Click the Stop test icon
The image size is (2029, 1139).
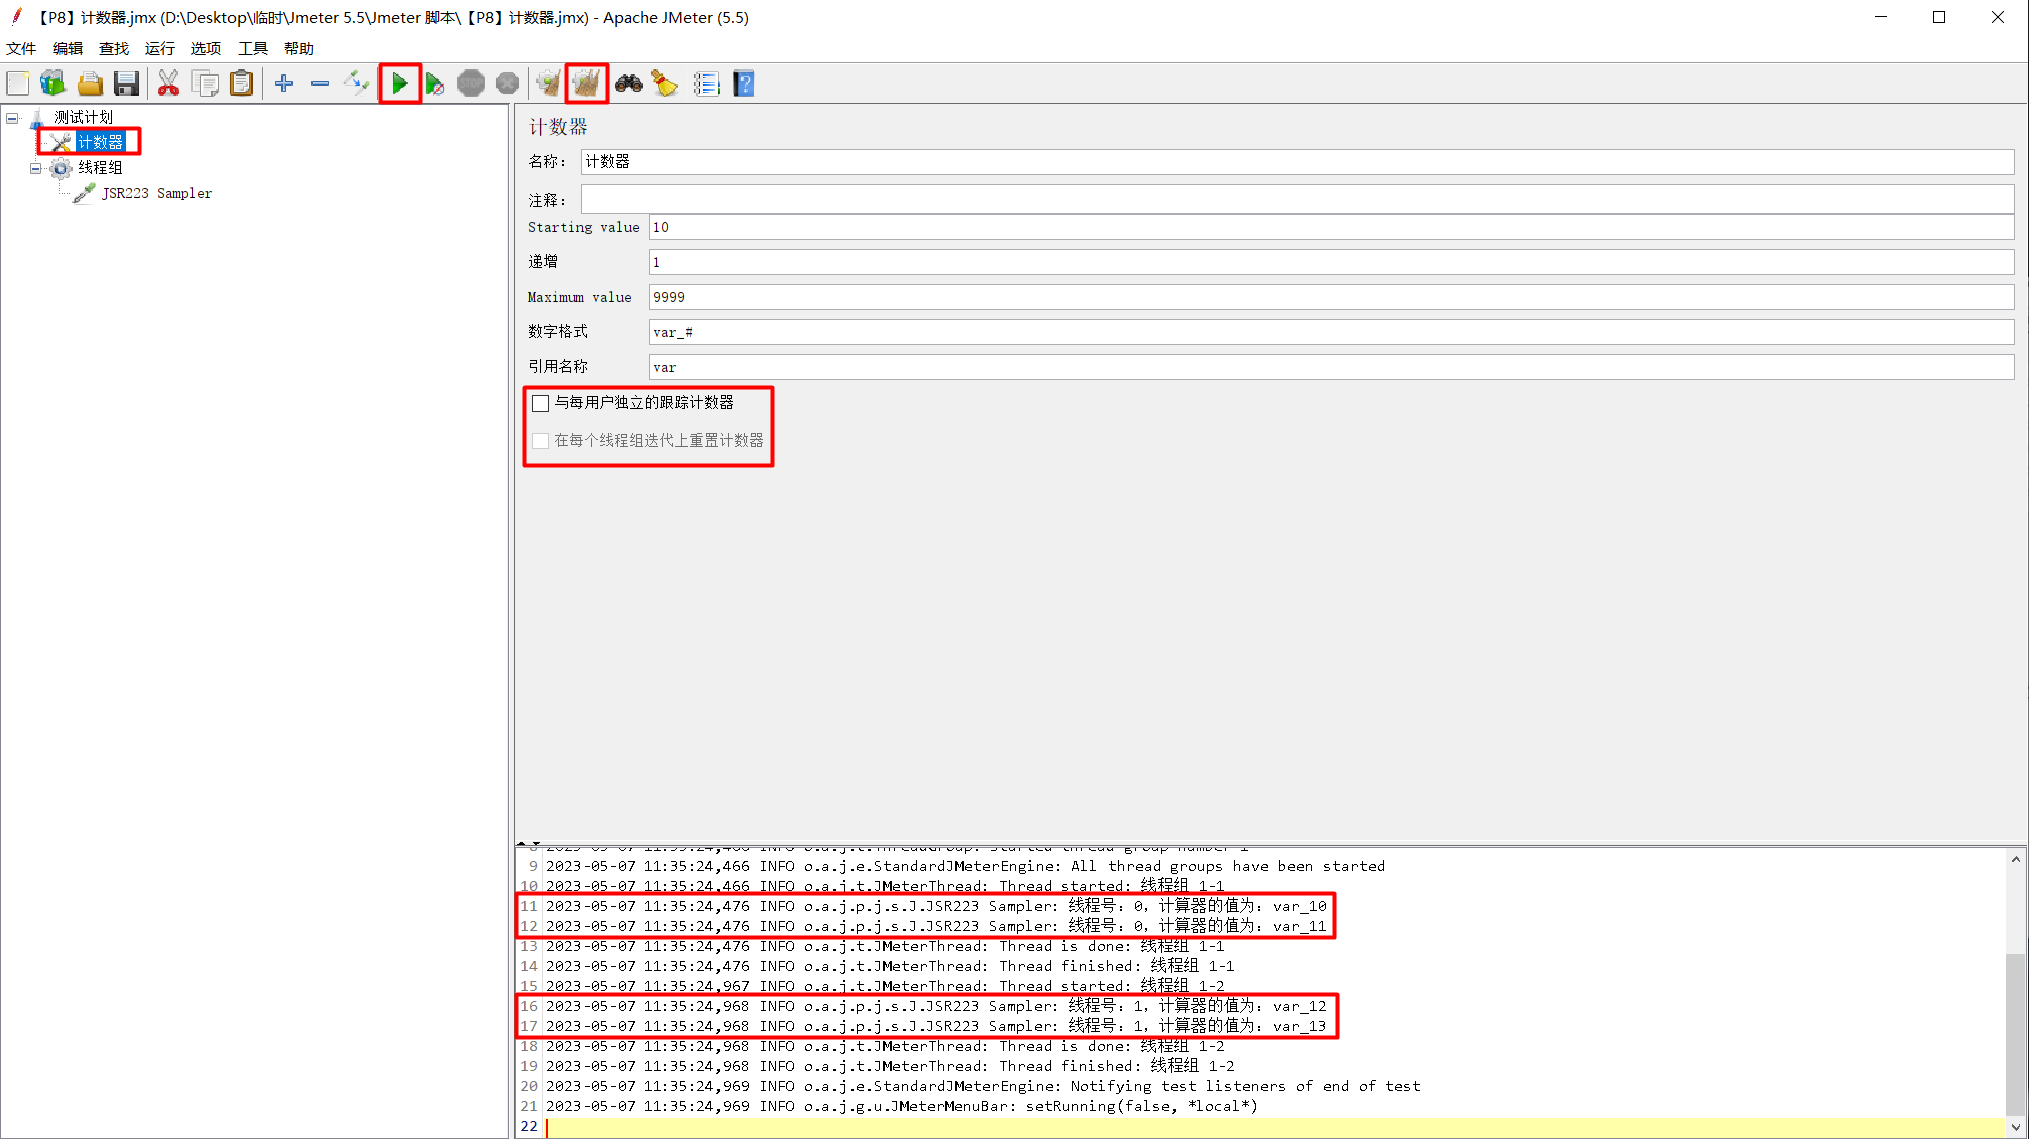click(x=471, y=84)
